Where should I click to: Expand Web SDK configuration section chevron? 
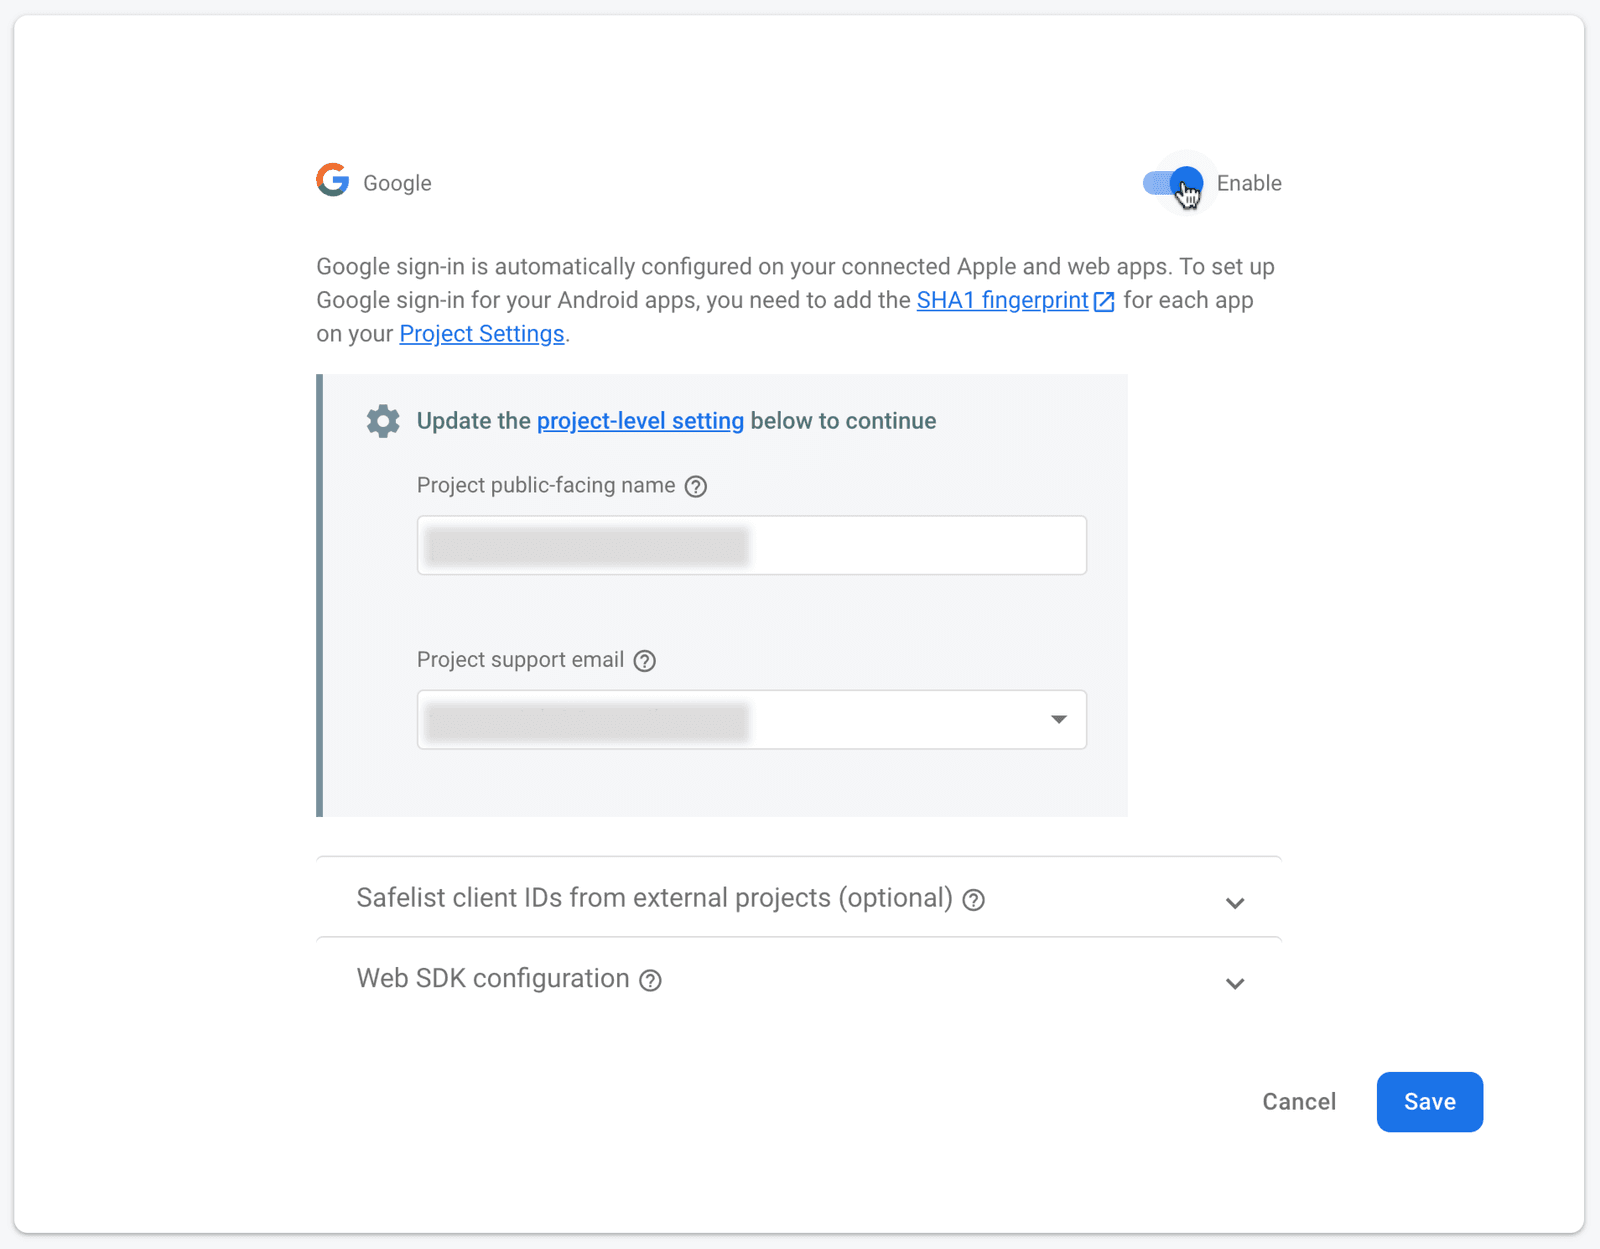(x=1235, y=984)
